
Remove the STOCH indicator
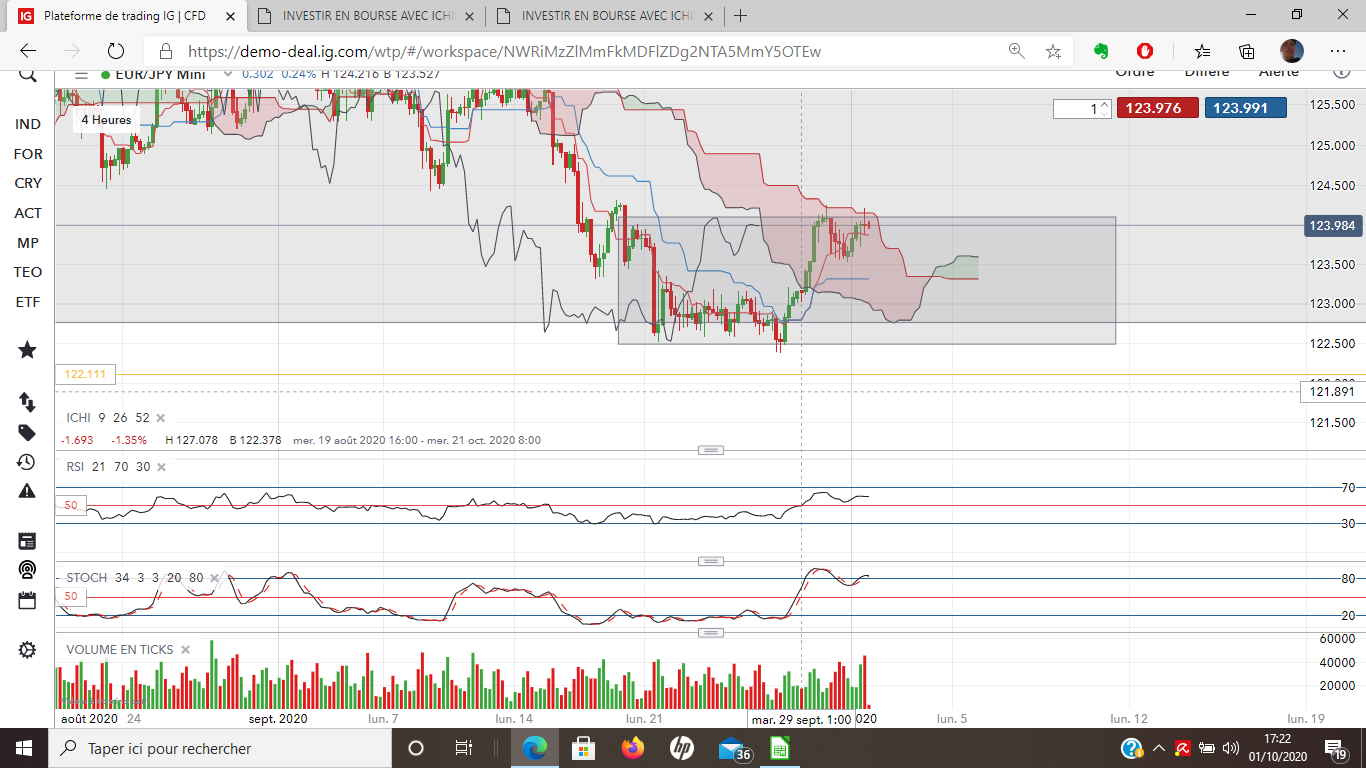(x=214, y=578)
